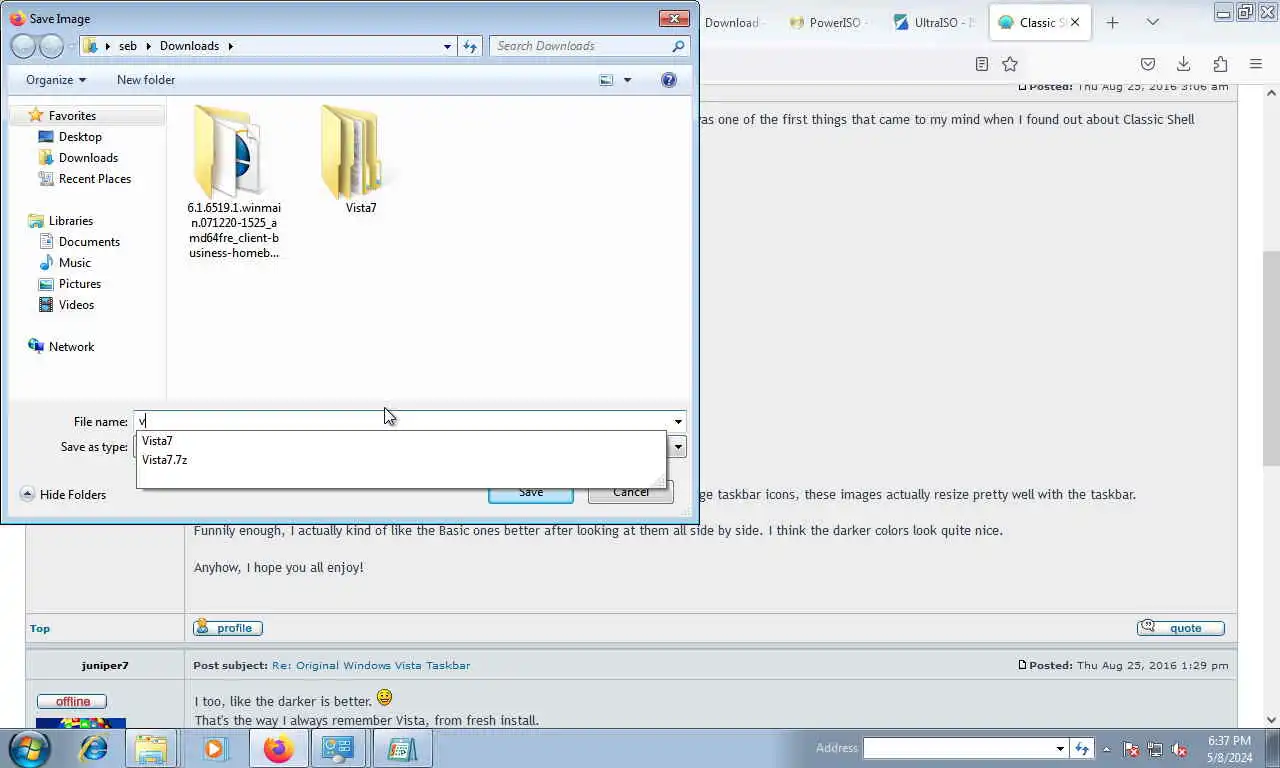Image resolution: width=1280 pixels, height=768 pixels.
Task: Click the first post's profile button
Action: coord(228,628)
